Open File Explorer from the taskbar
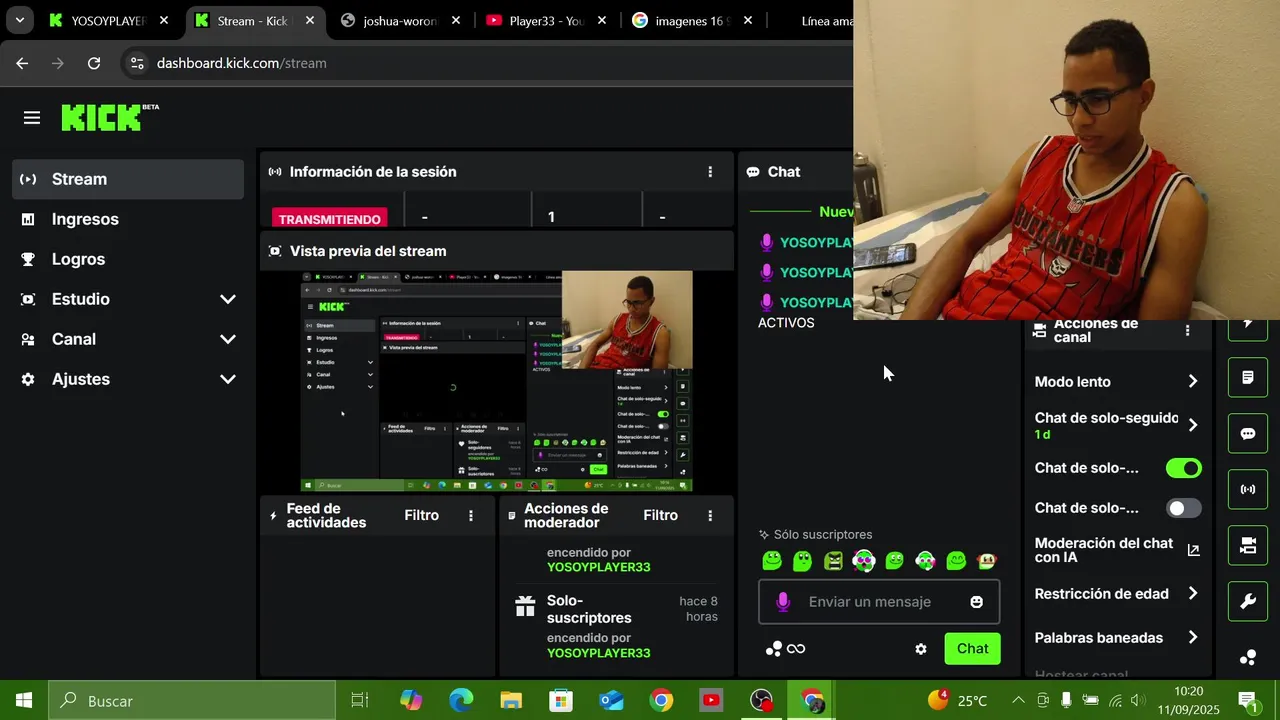This screenshot has height=720, width=1280. pos(511,701)
